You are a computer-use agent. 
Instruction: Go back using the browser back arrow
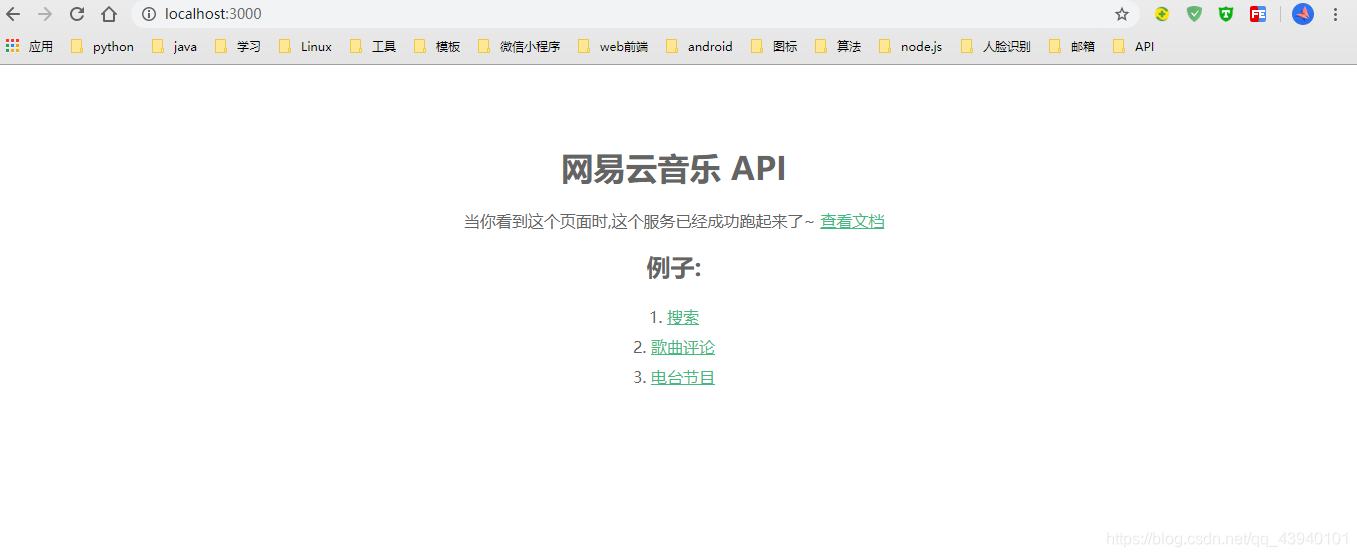pos(13,14)
